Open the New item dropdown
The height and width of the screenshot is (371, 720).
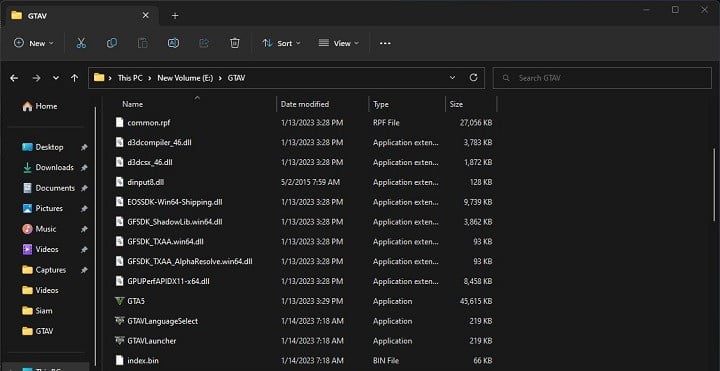pos(34,43)
